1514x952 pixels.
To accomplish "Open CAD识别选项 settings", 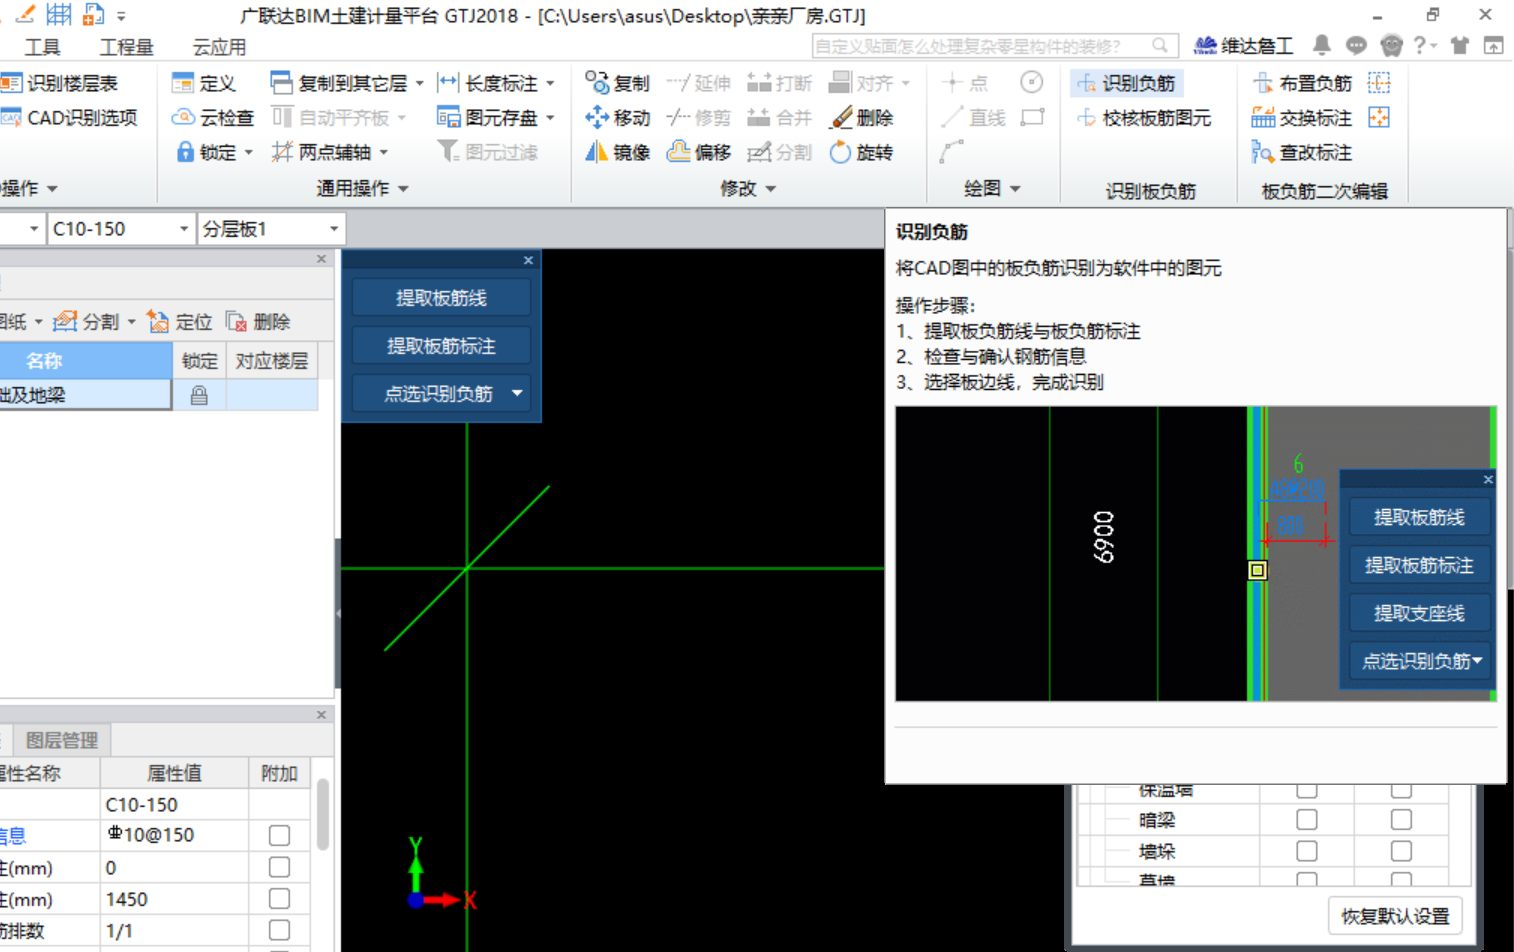I will [x=69, y=118].
